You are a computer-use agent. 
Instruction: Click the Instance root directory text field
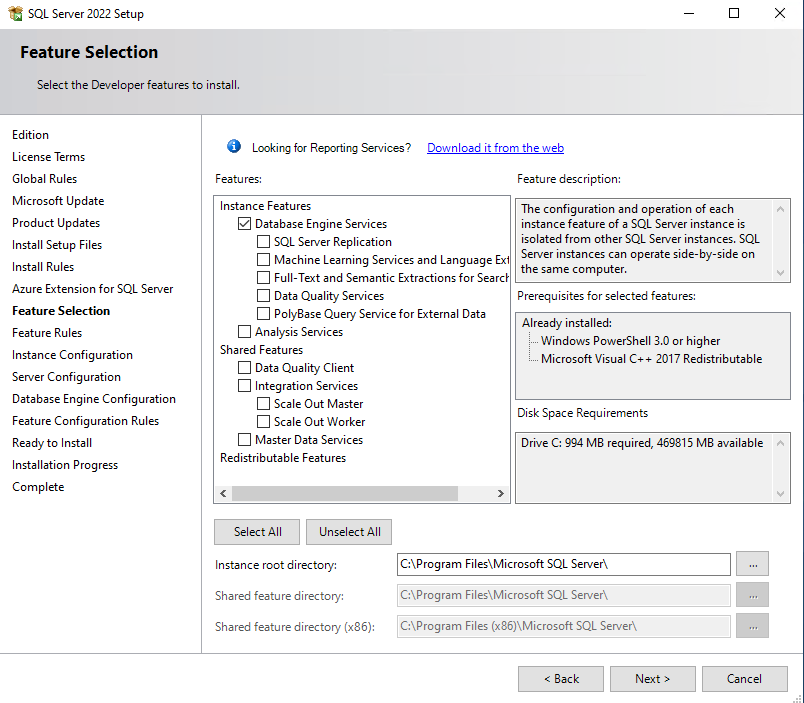tap(564, 564)
